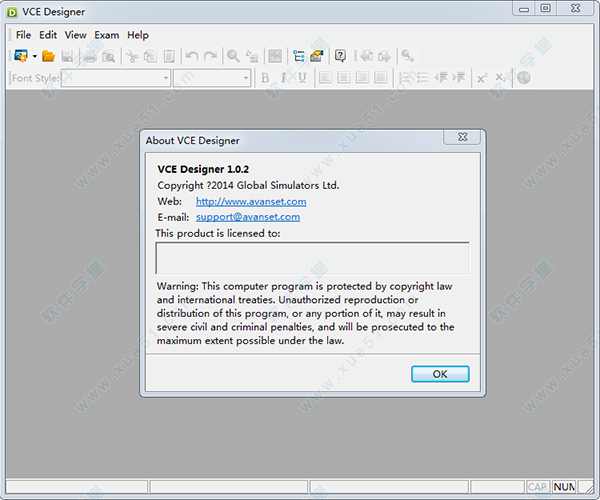
Task: Click the exam tree structure icon
Action: [298, 56]
